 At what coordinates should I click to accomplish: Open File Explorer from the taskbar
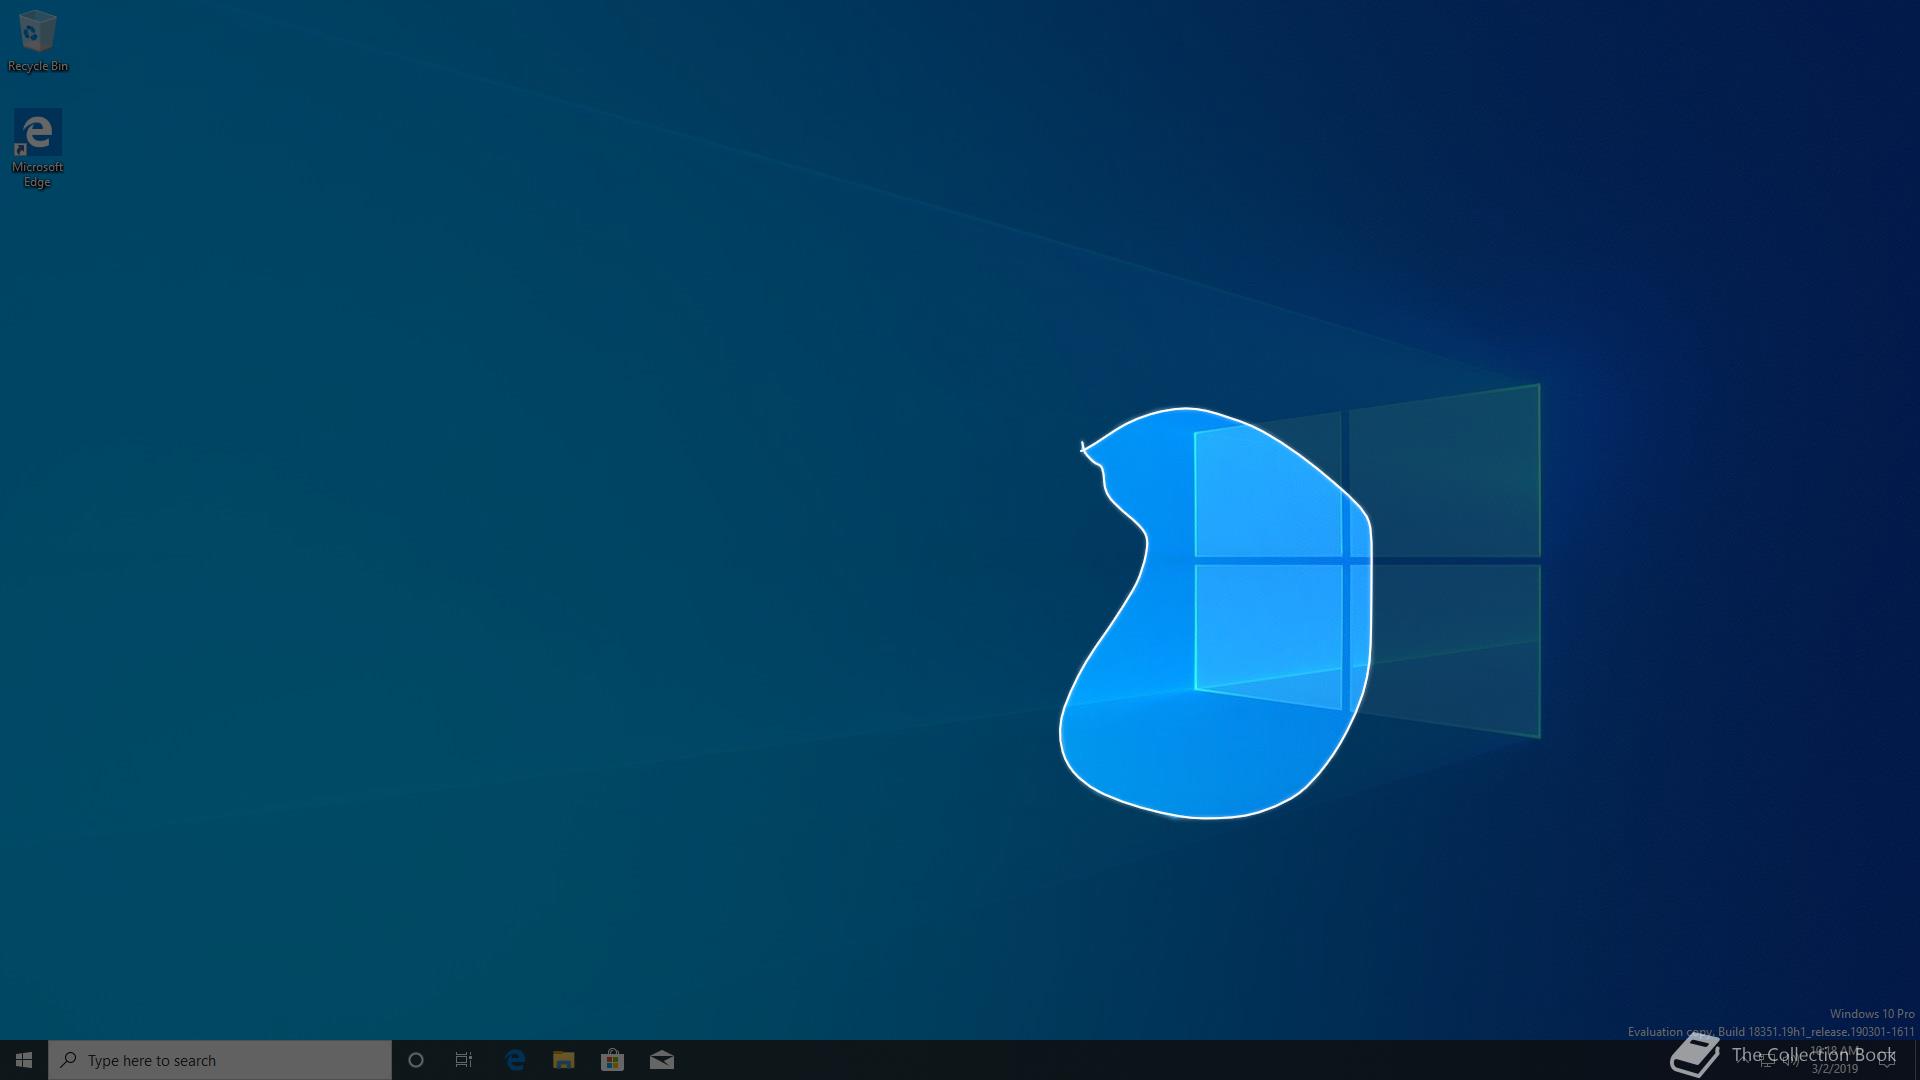pyautogui.click(x=564, y=1060)
